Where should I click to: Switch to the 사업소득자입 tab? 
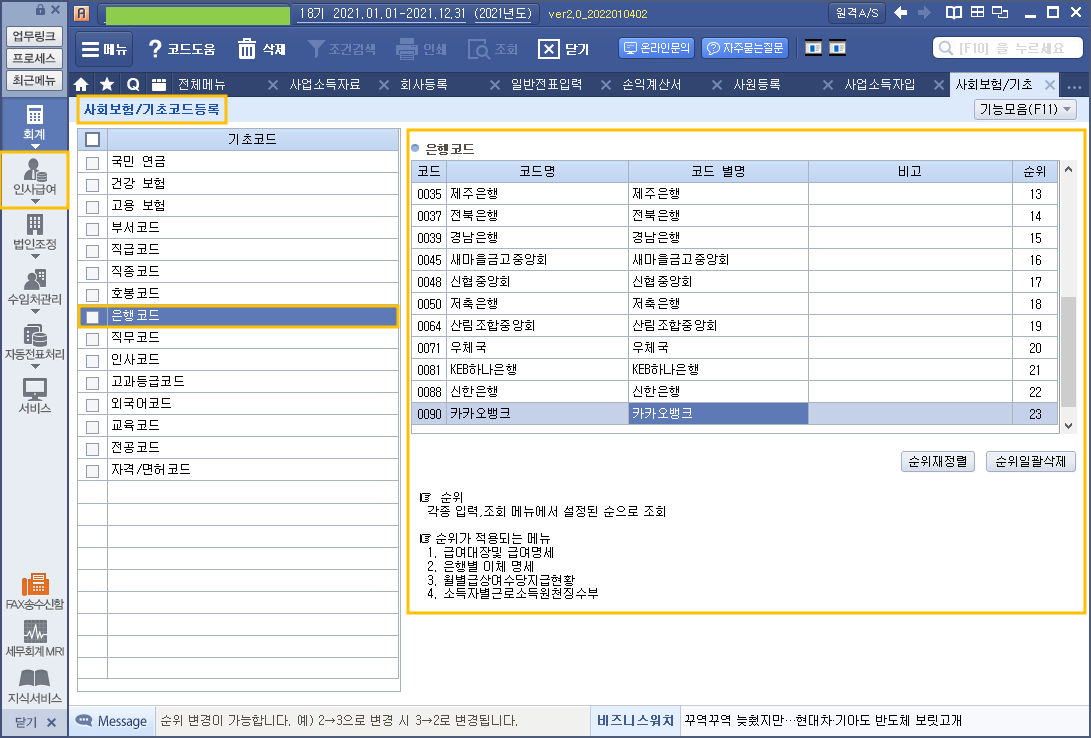879,85
